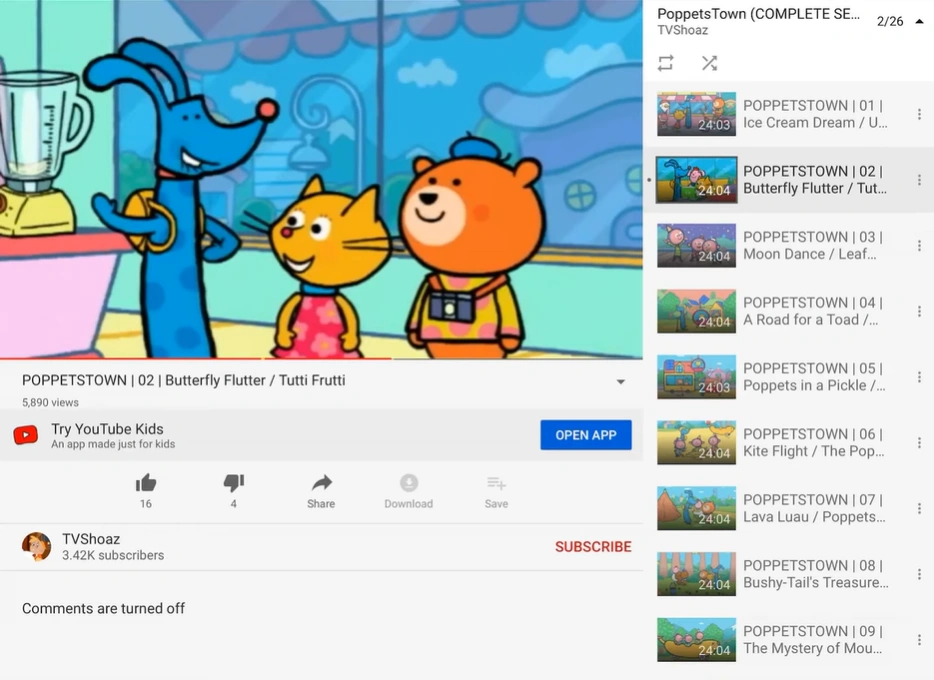Image resolution: width=934 pixels, height=680 pixels.
Task: Play episode 03 Moon Dance thumbnail
Action: pyautogui.click(x=696, y=245)
